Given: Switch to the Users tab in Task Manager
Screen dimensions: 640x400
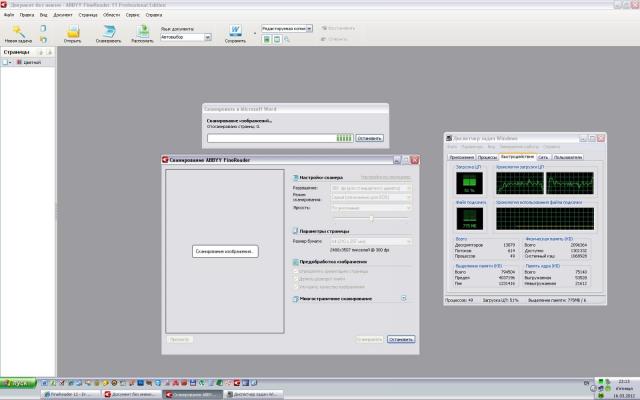Looking at the screenshot, I should point(568,157).
